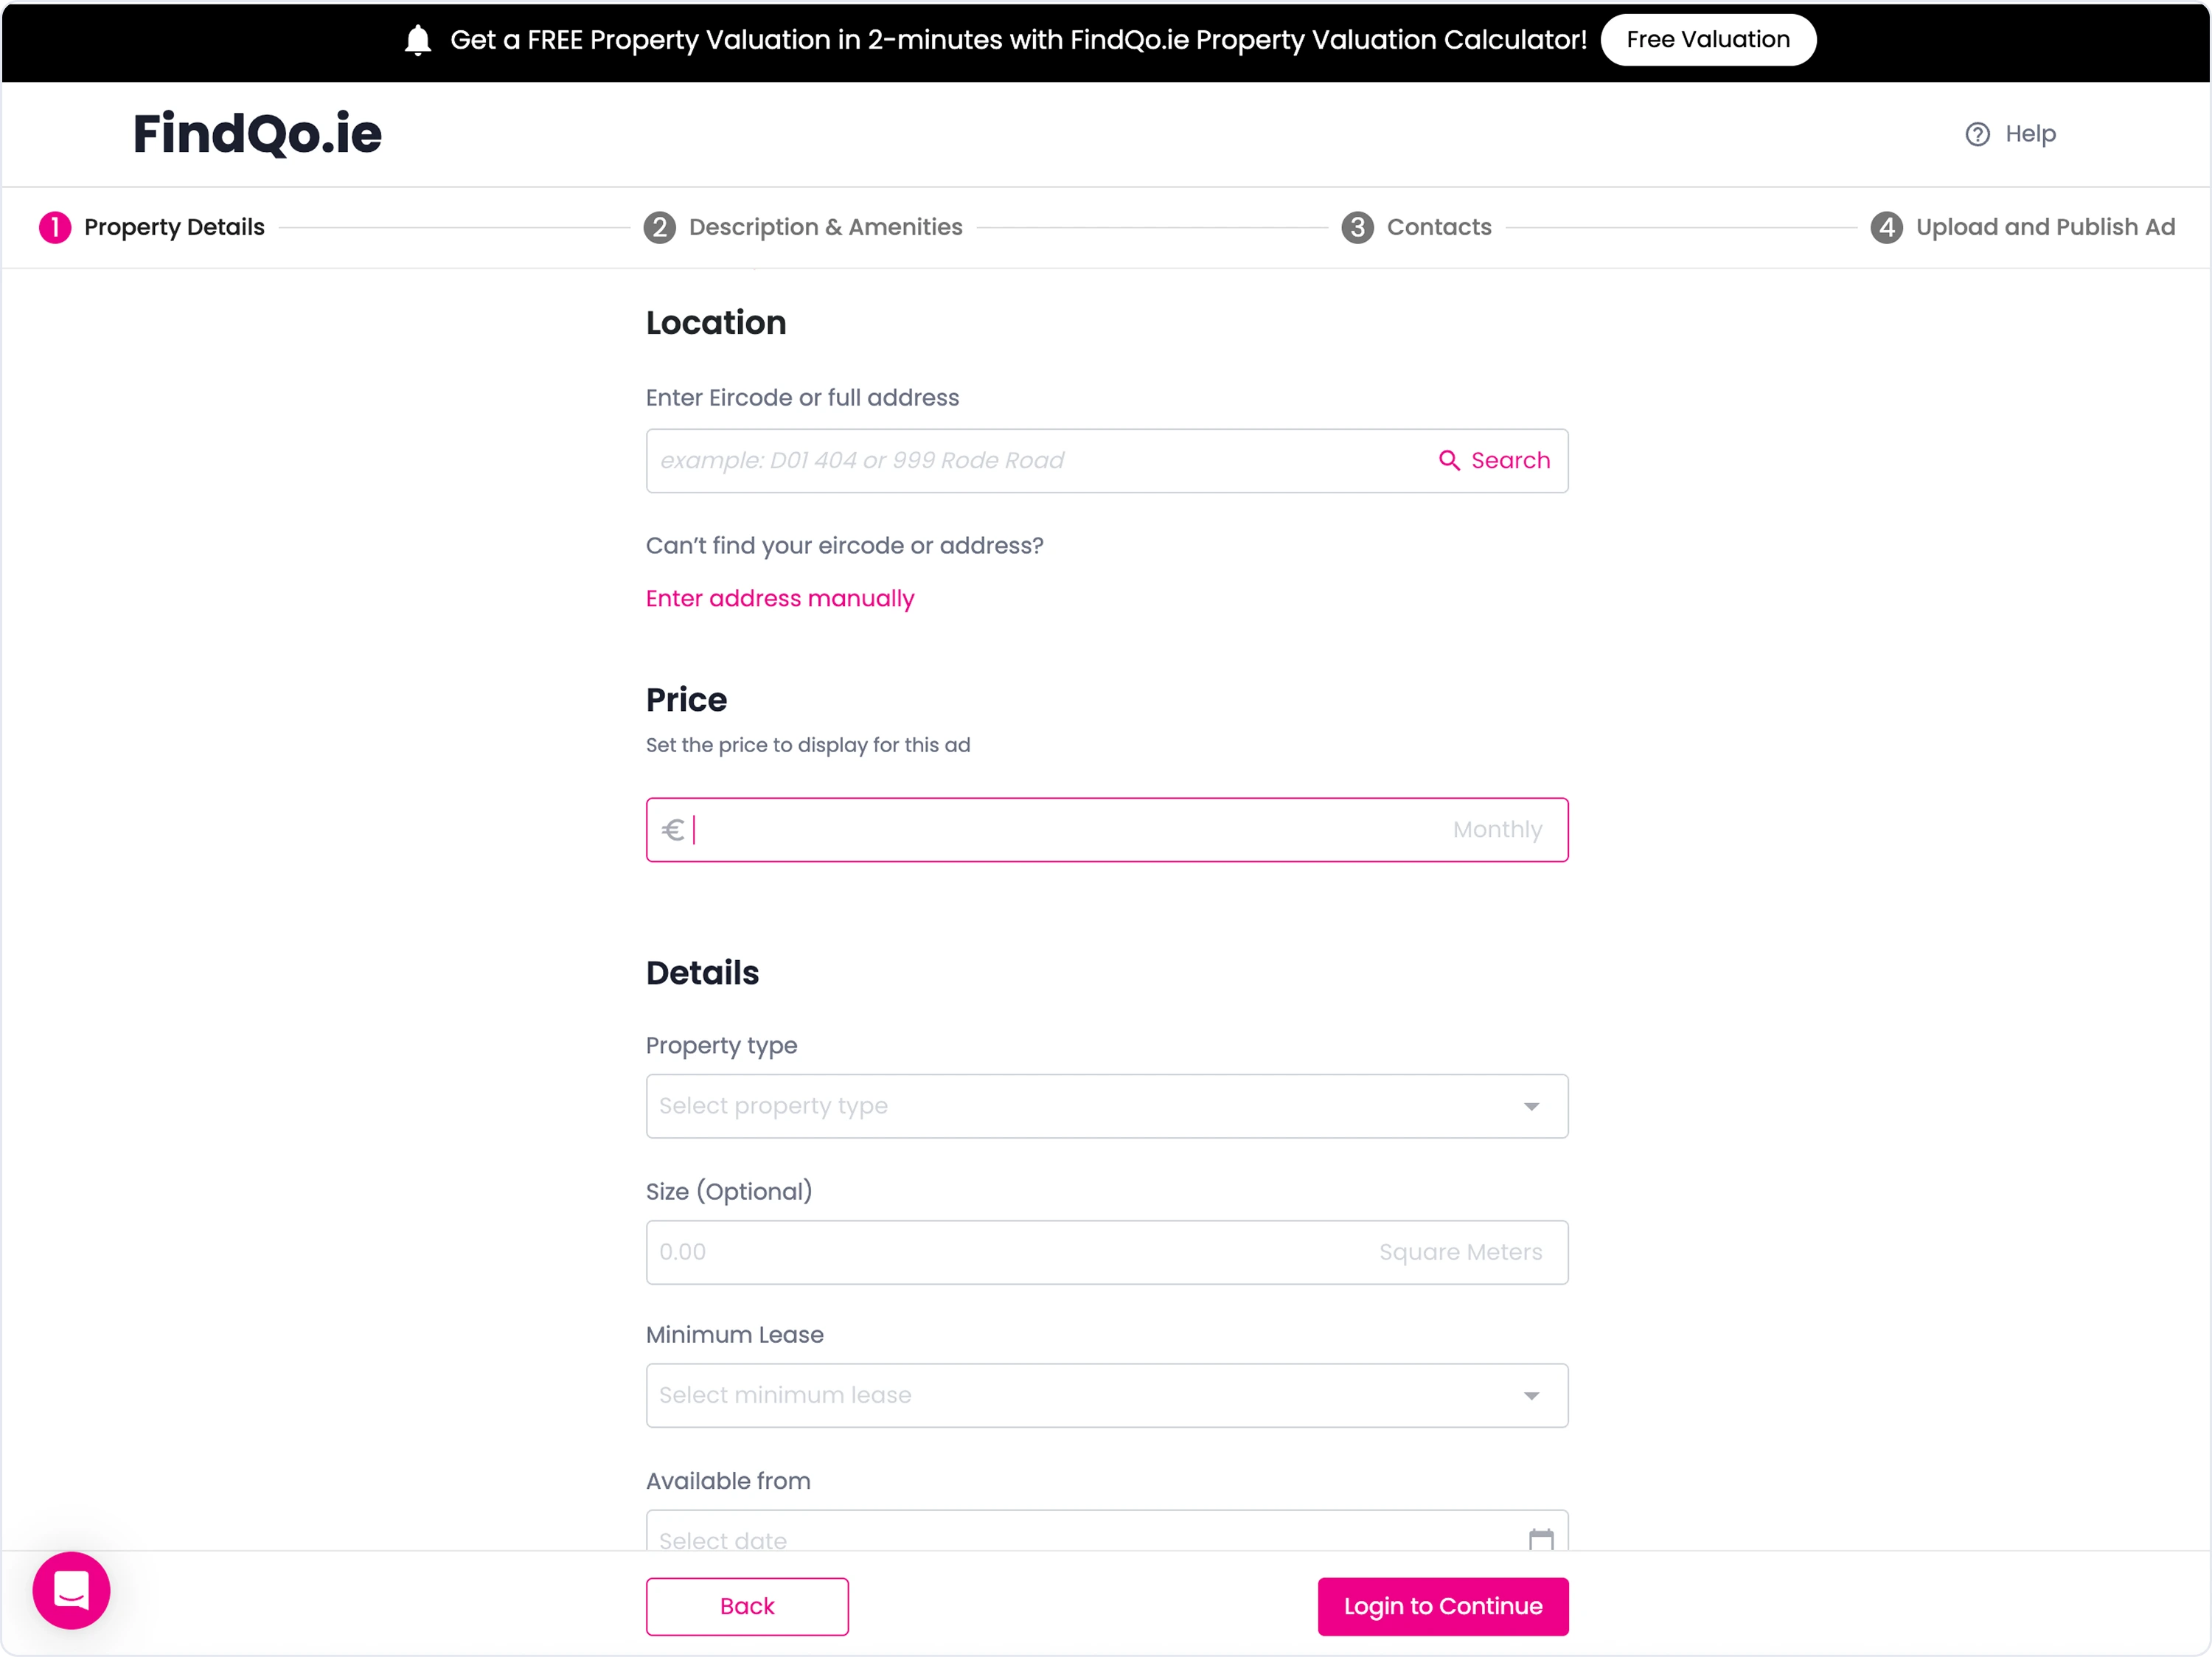This screenshot has height=1657, width=2212.
Task: Open Enter address manually link
Action: click(780, 598)
